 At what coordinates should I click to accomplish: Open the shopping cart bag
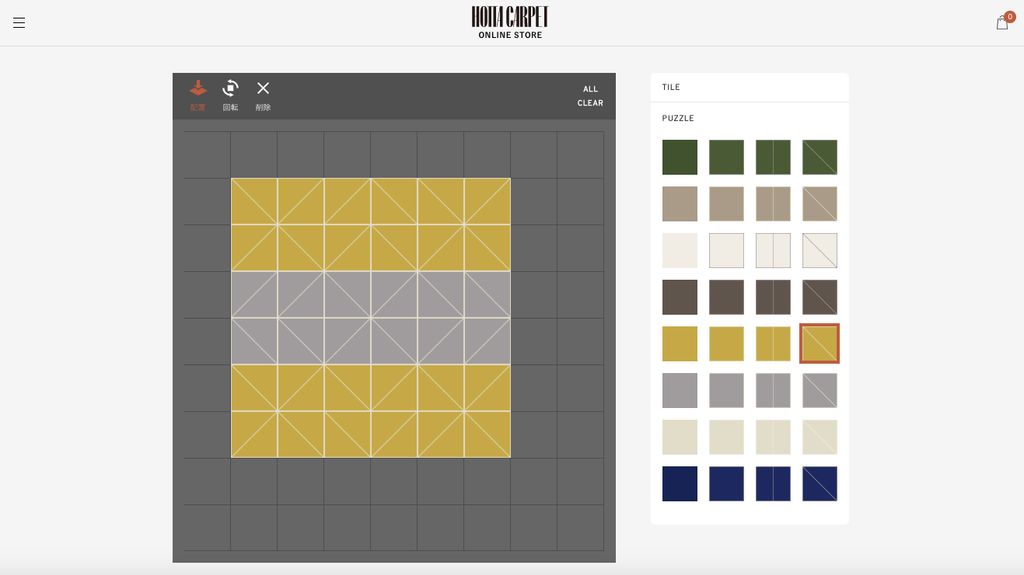tap(1002, 22)
